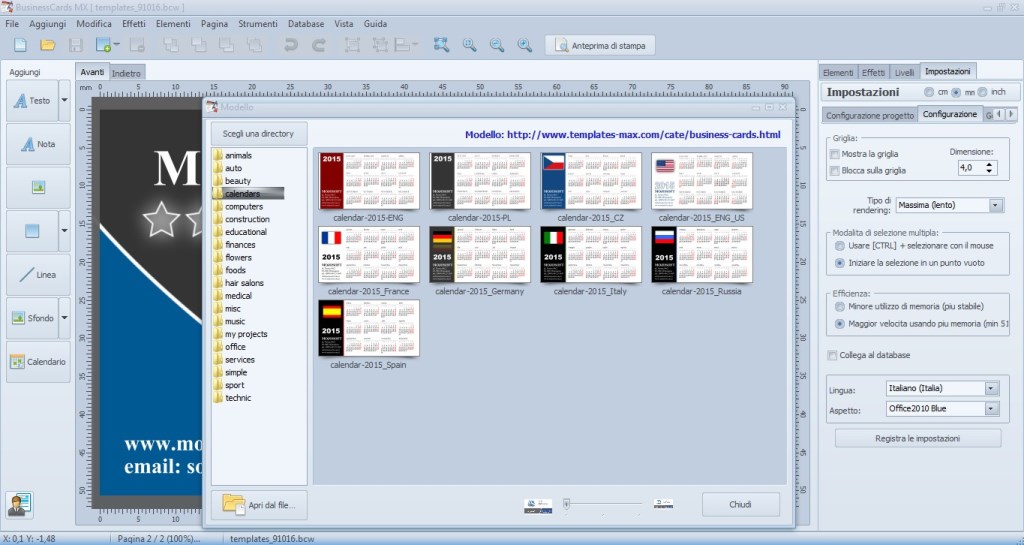Click the Zoom to fit icon
This screenshot has width=1024, height=545.
click(441, 45)
